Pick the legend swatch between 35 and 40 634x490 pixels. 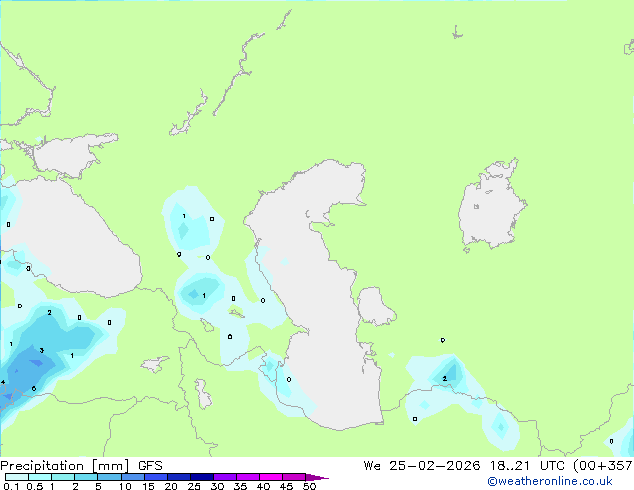(x=248, y=477)
